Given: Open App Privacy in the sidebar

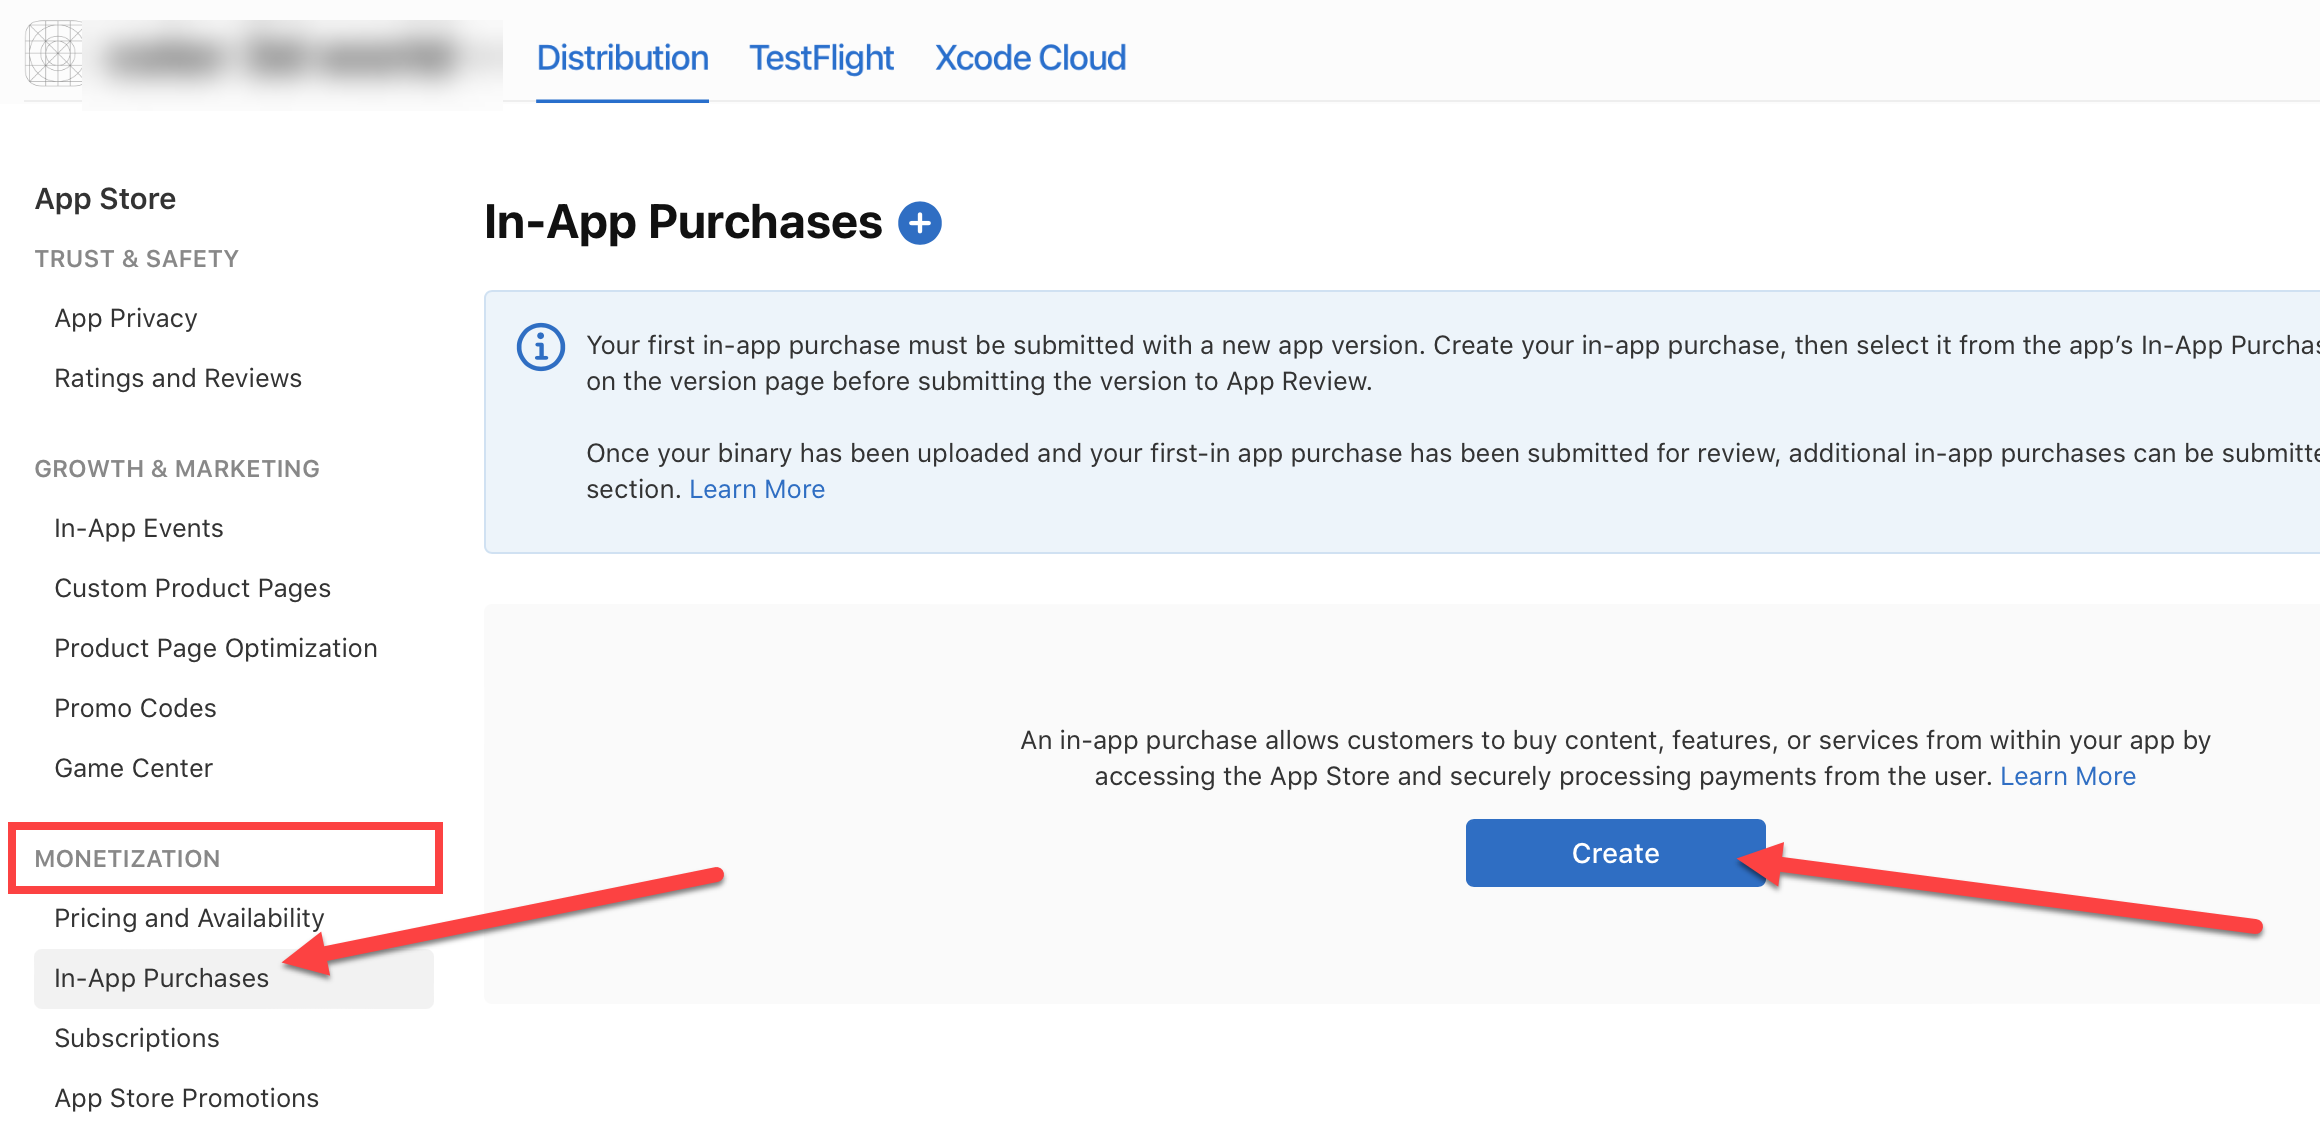Looking at the screenshot, I should [126, 318].
